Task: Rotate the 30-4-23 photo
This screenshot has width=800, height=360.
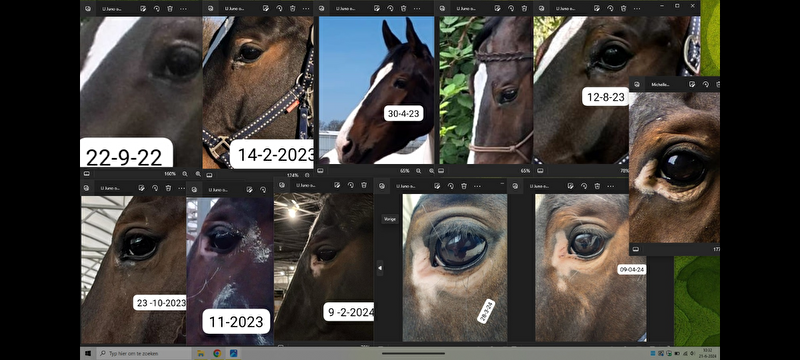Action: 390,9
